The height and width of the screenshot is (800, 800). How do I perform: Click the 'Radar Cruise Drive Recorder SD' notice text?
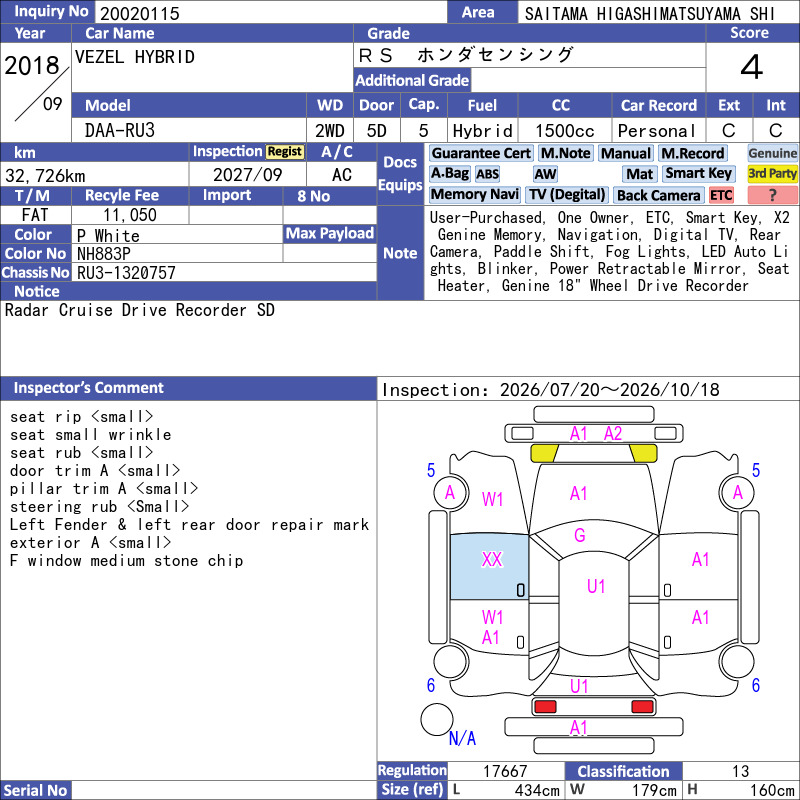139,310
